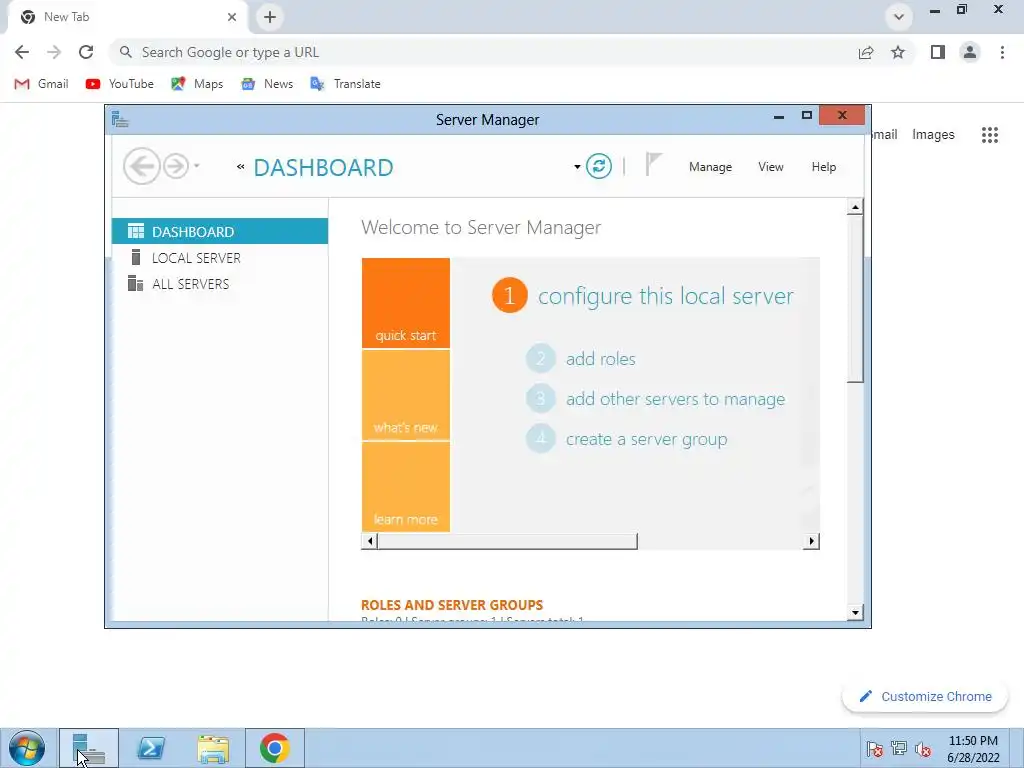Click the horizontal scrollbar left arrow
This screenshot has height=768, width=1024.
coord(370,541)
